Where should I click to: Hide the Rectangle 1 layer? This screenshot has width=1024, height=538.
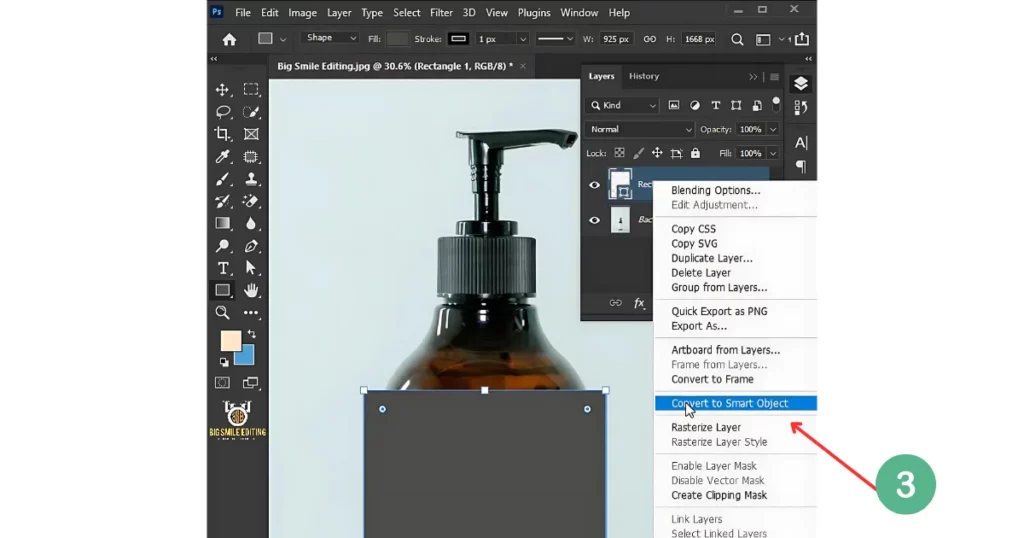click(594, 185)
